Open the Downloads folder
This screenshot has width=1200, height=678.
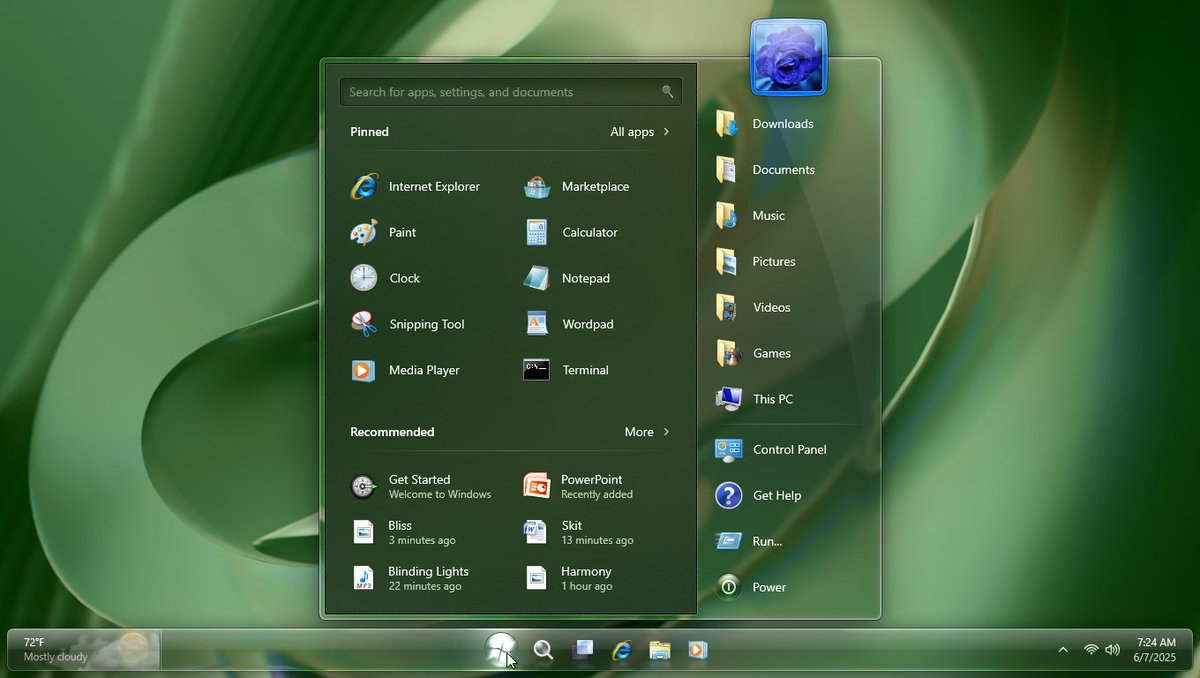point(765,124)
